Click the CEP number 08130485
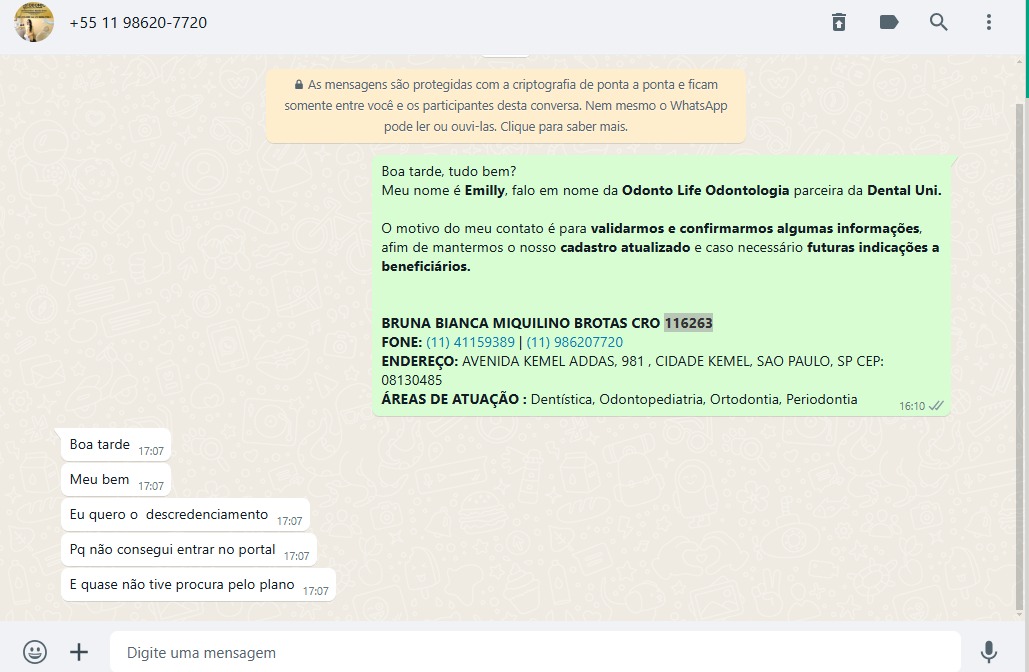This screenshot has height=672, width=1029. coord(411,380)
